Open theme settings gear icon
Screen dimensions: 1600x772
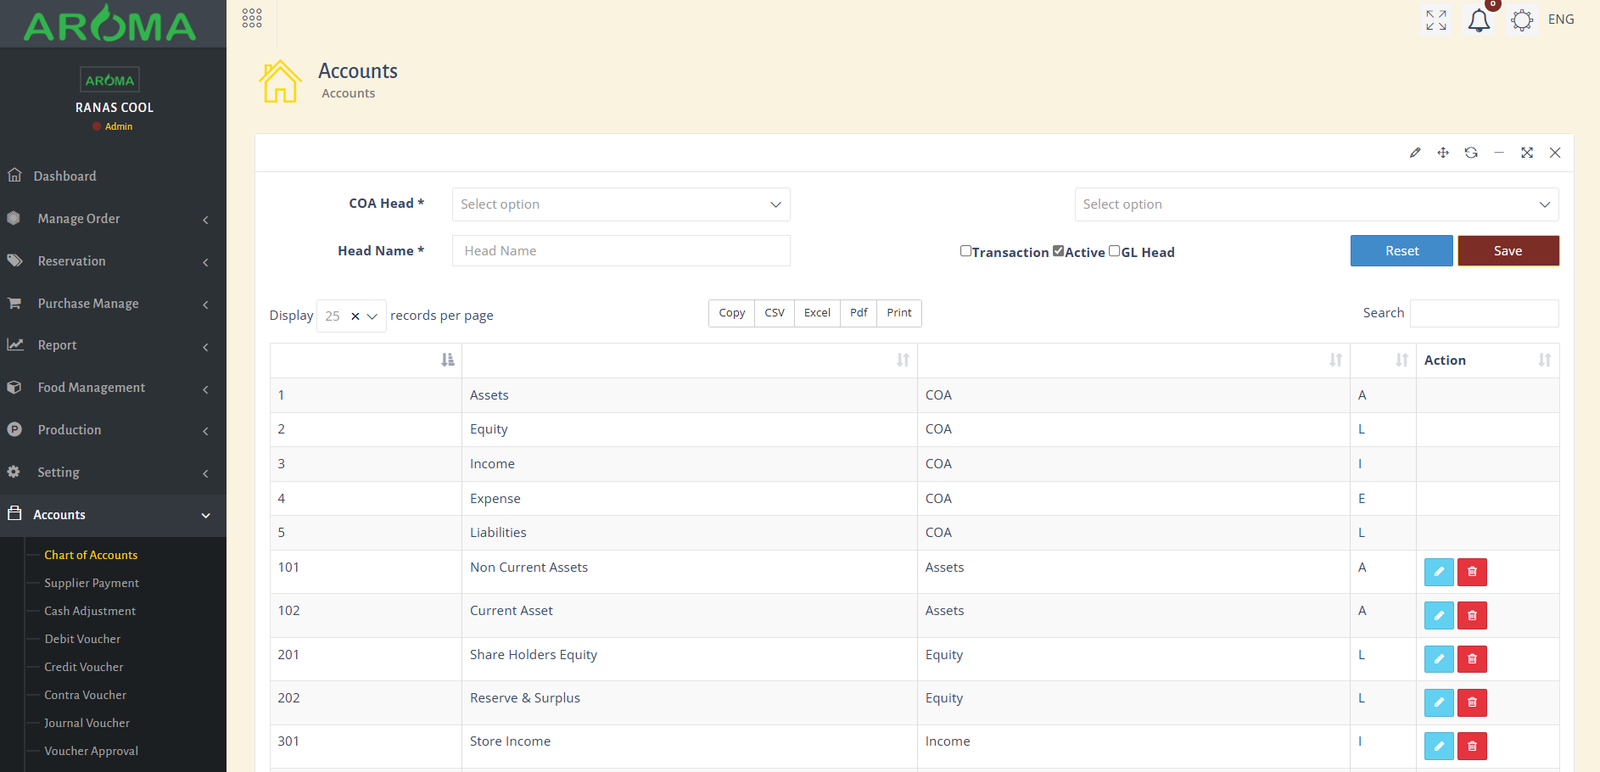[x=1522, y=20]
